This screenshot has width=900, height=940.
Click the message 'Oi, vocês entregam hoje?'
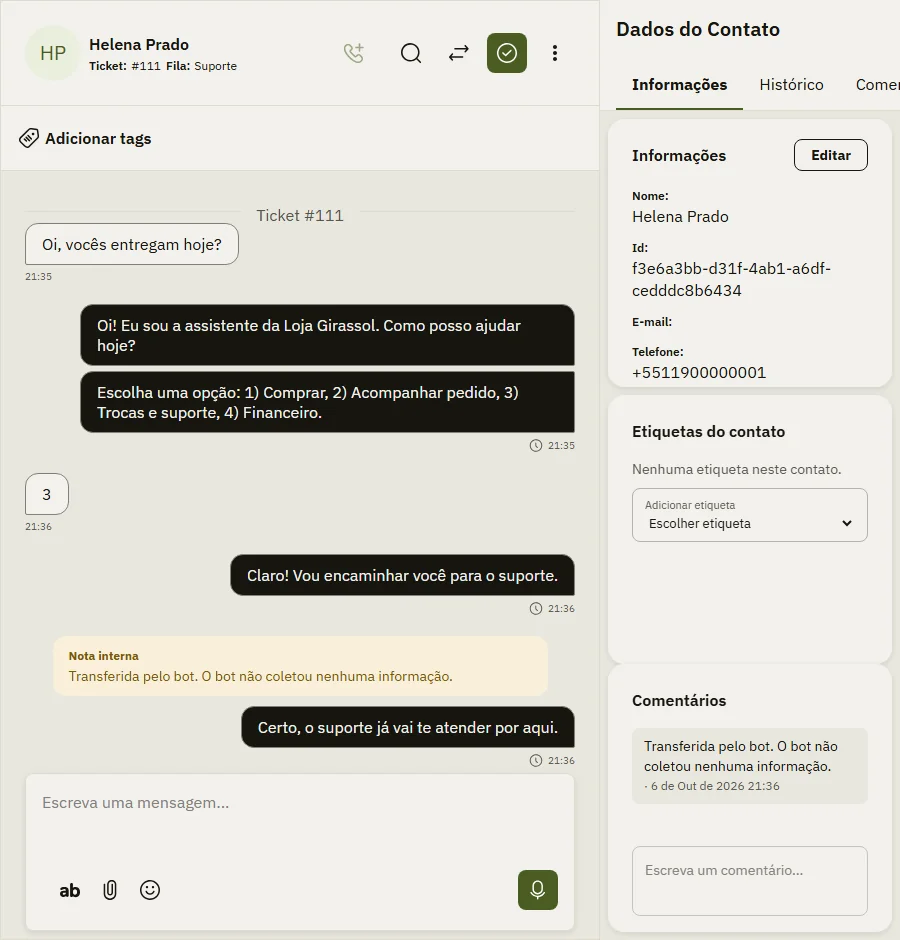point(132,245)
